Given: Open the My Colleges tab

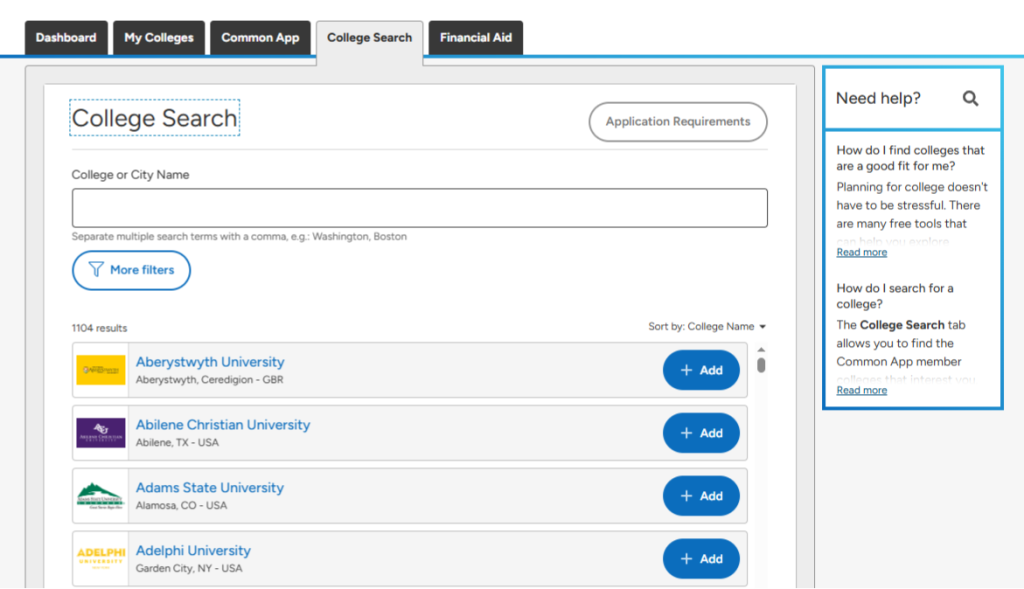Looking at the screenshot, I should coord(159,38).
